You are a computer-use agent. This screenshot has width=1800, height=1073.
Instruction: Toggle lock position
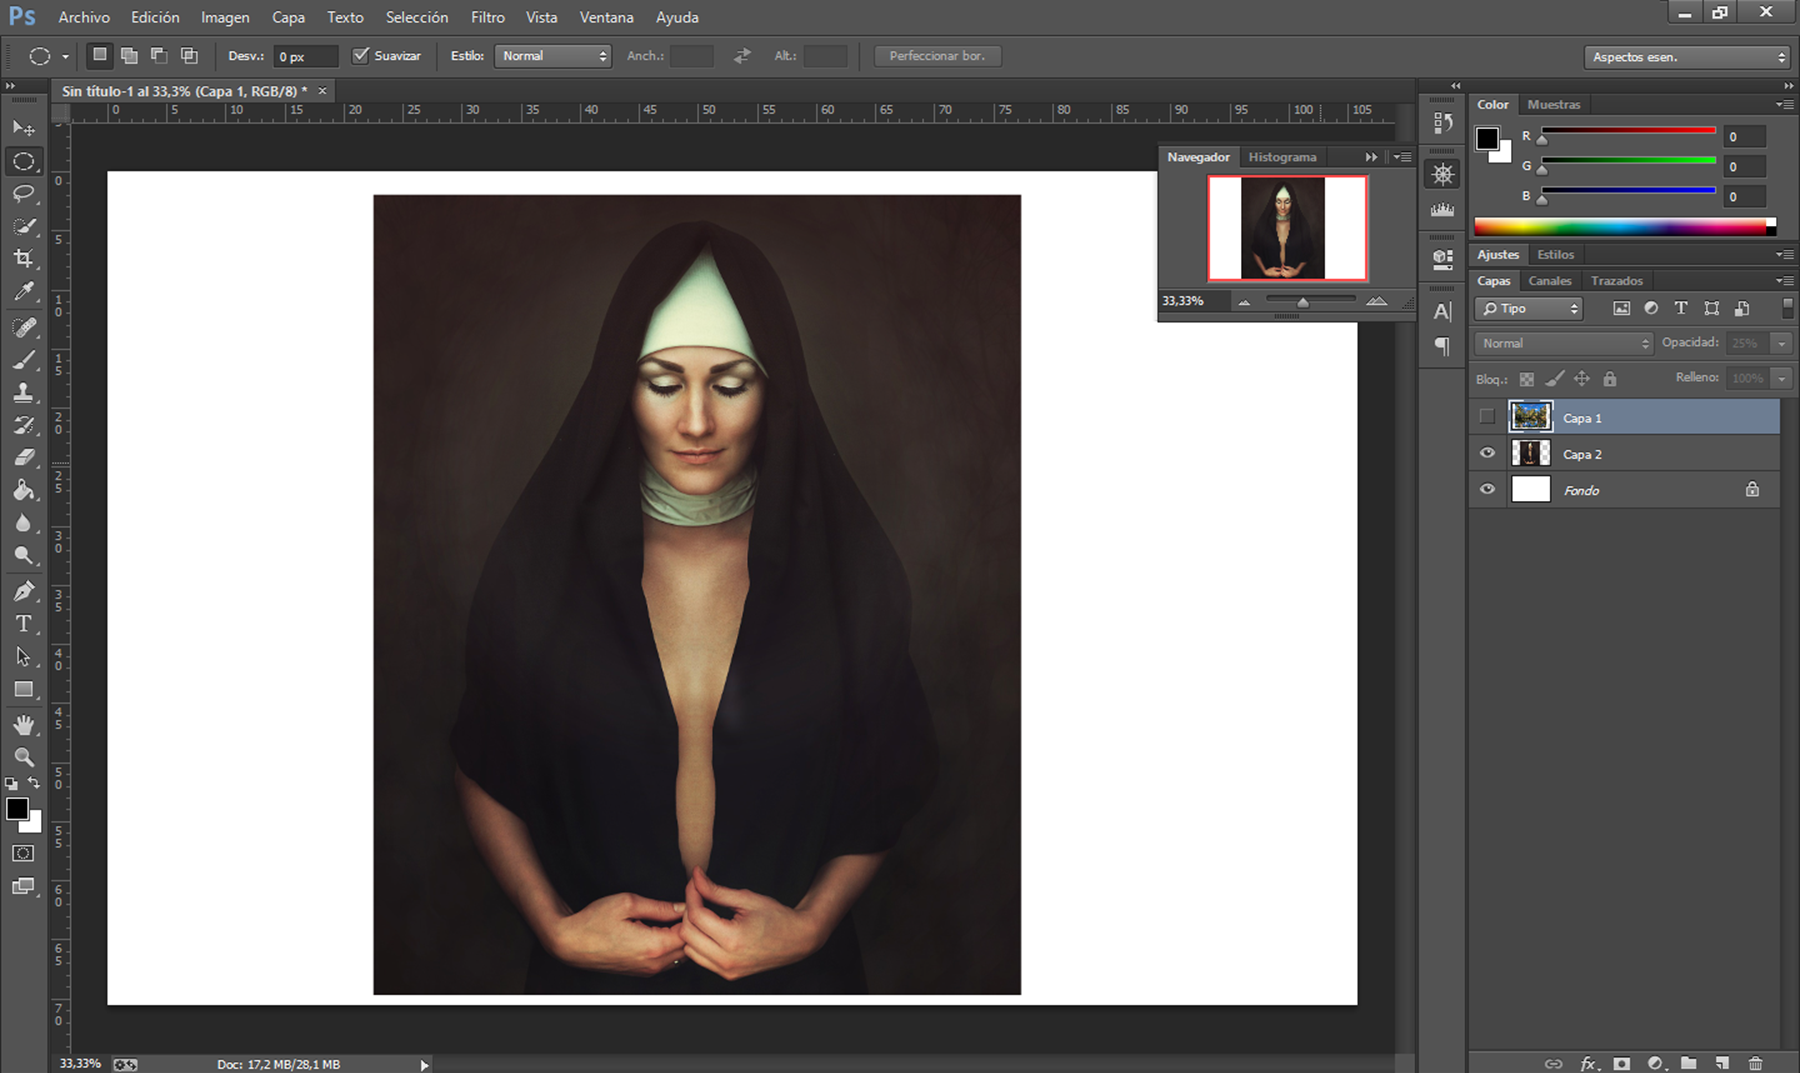coord(1582,379)
